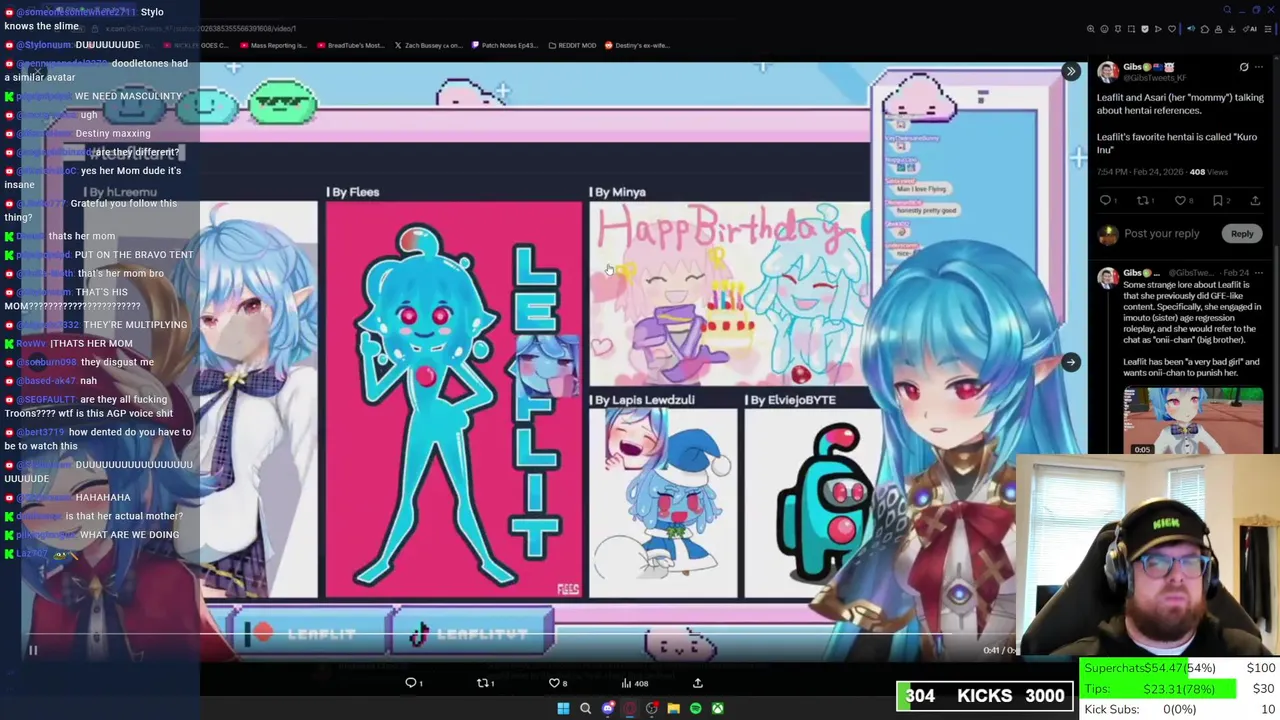
Task: Click the browser AI toolbar button
Action: tap(1250, 29)
